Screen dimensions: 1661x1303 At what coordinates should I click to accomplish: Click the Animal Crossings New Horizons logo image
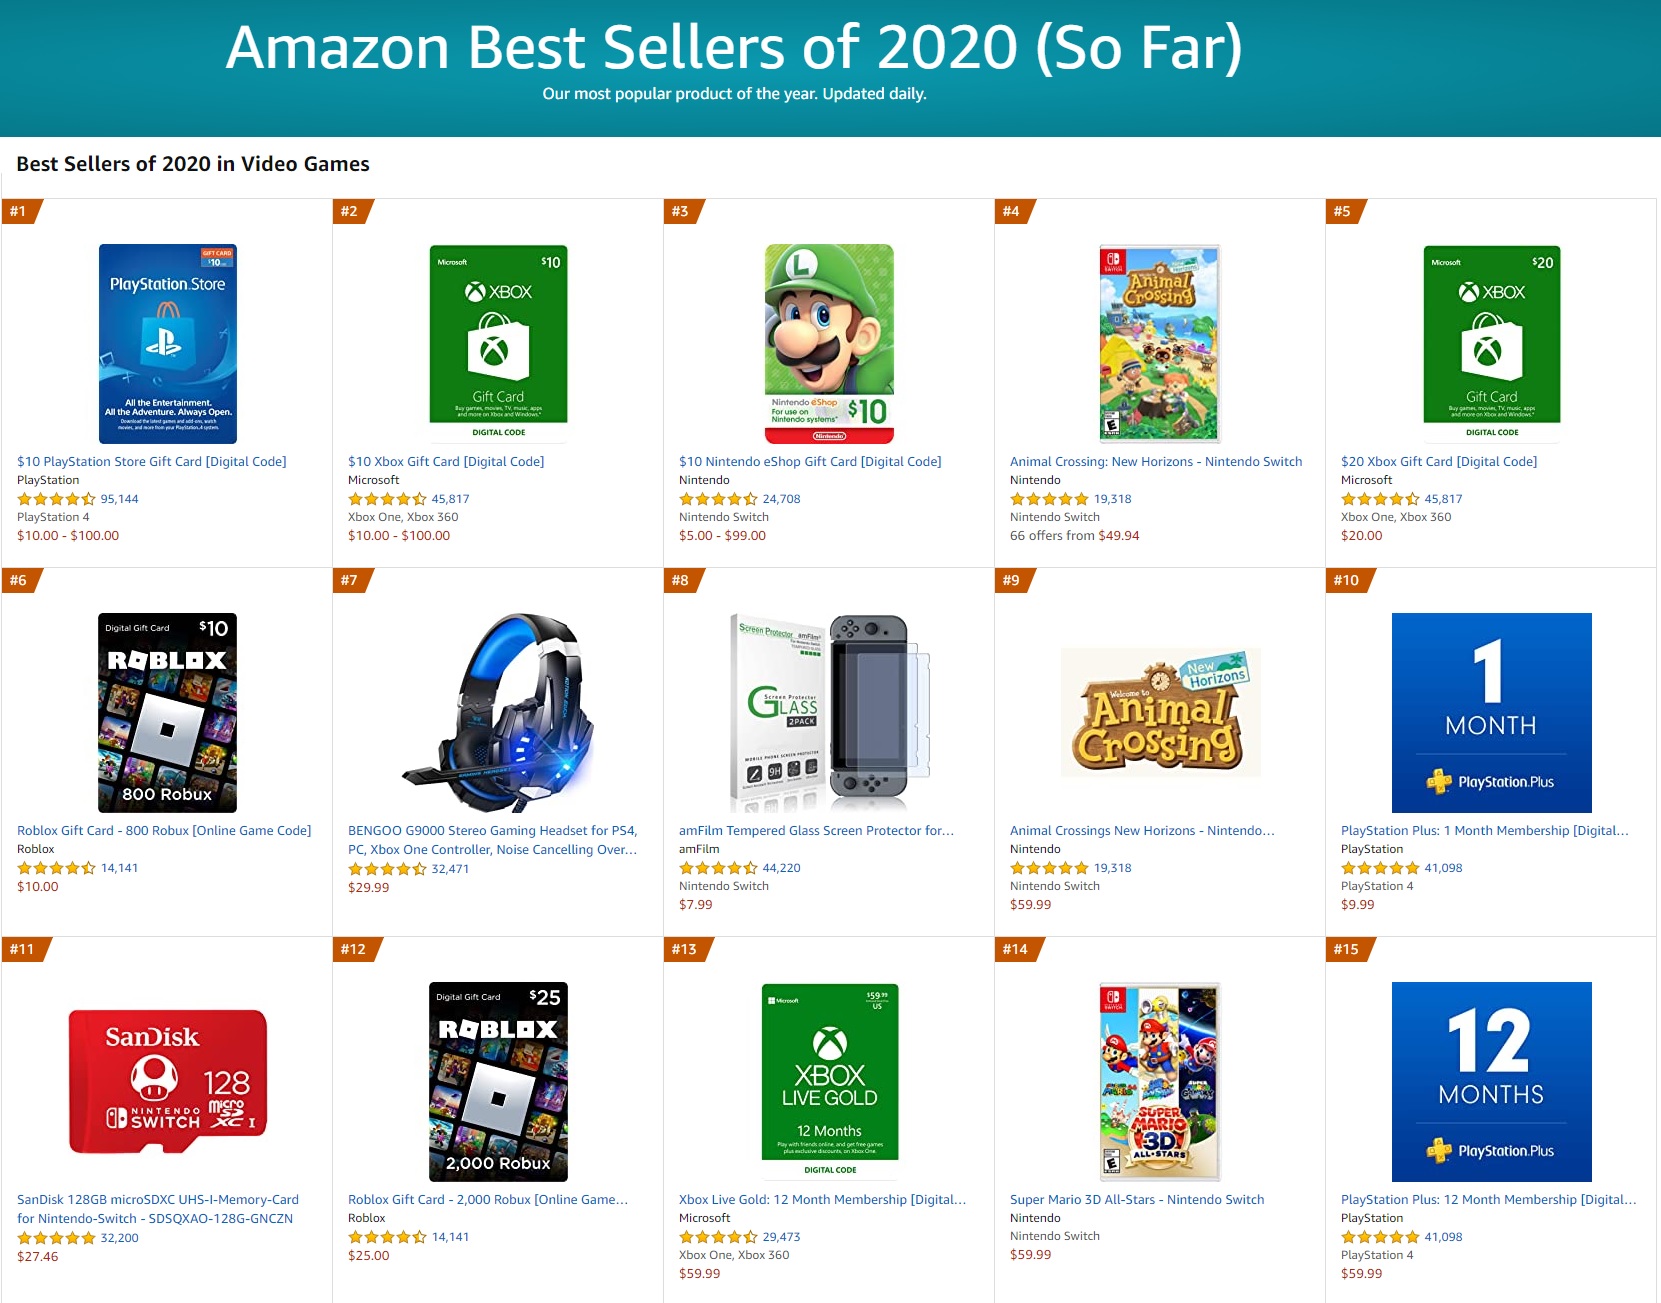[x=1159, y=712]
